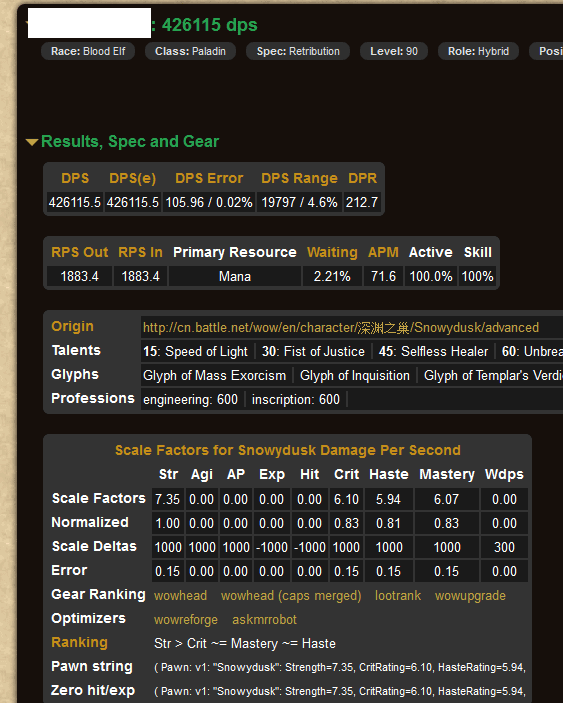The image size is (563, 703).
Task: Open the lootrank gear ranking link
Action: point(398,595)
